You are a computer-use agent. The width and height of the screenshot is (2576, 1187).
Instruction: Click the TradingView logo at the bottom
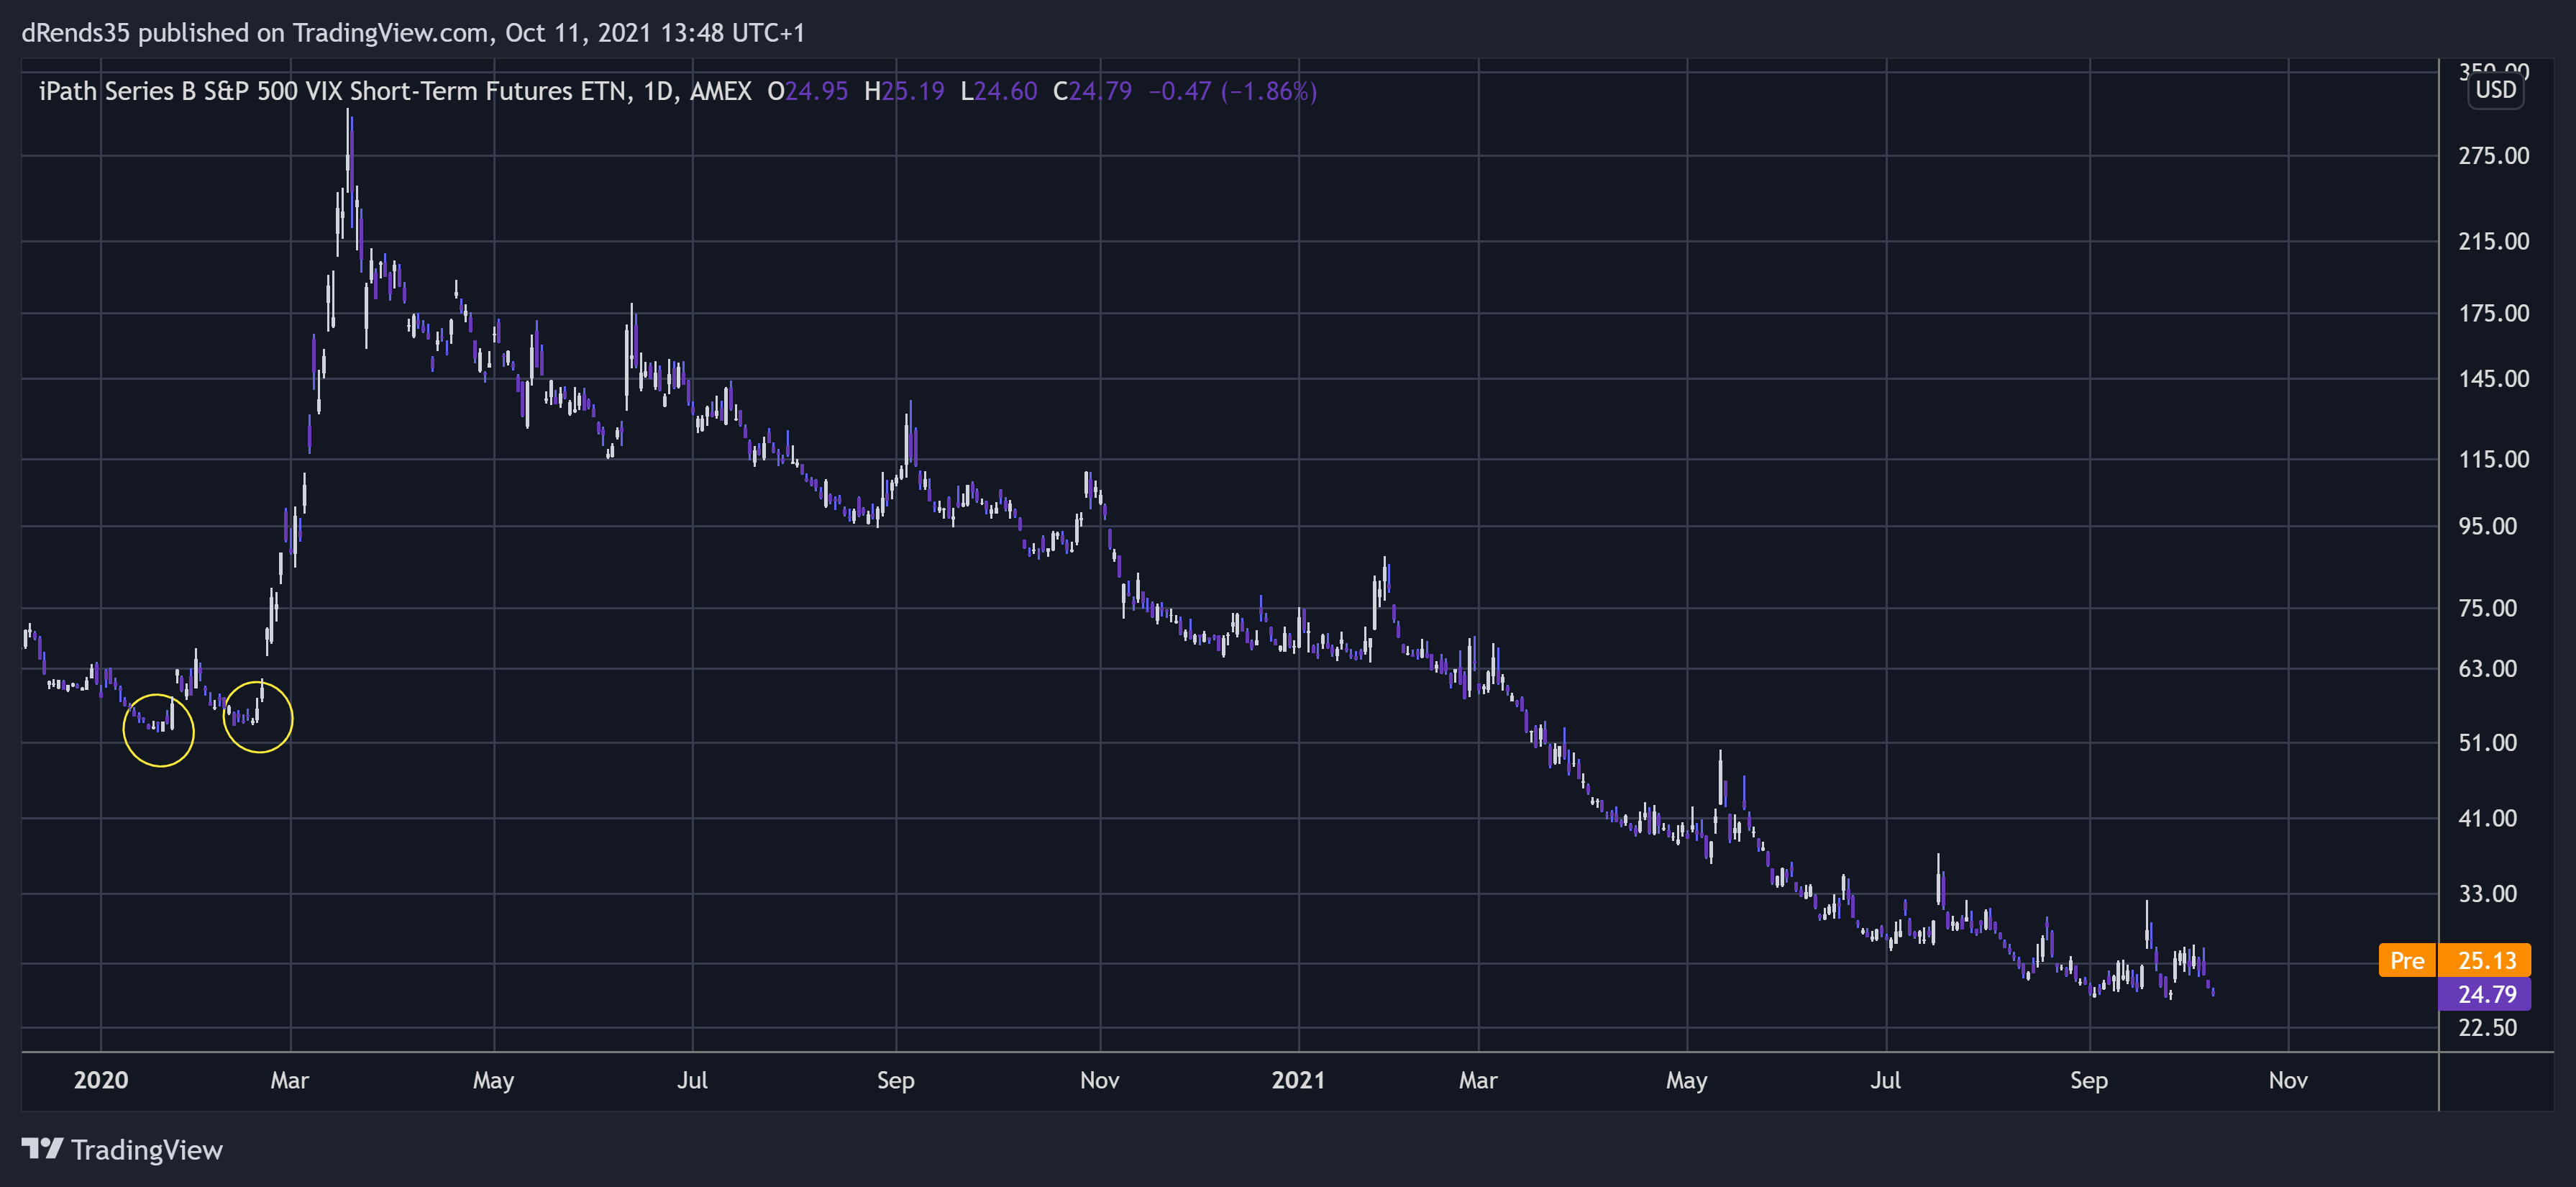pos(122,1149)
